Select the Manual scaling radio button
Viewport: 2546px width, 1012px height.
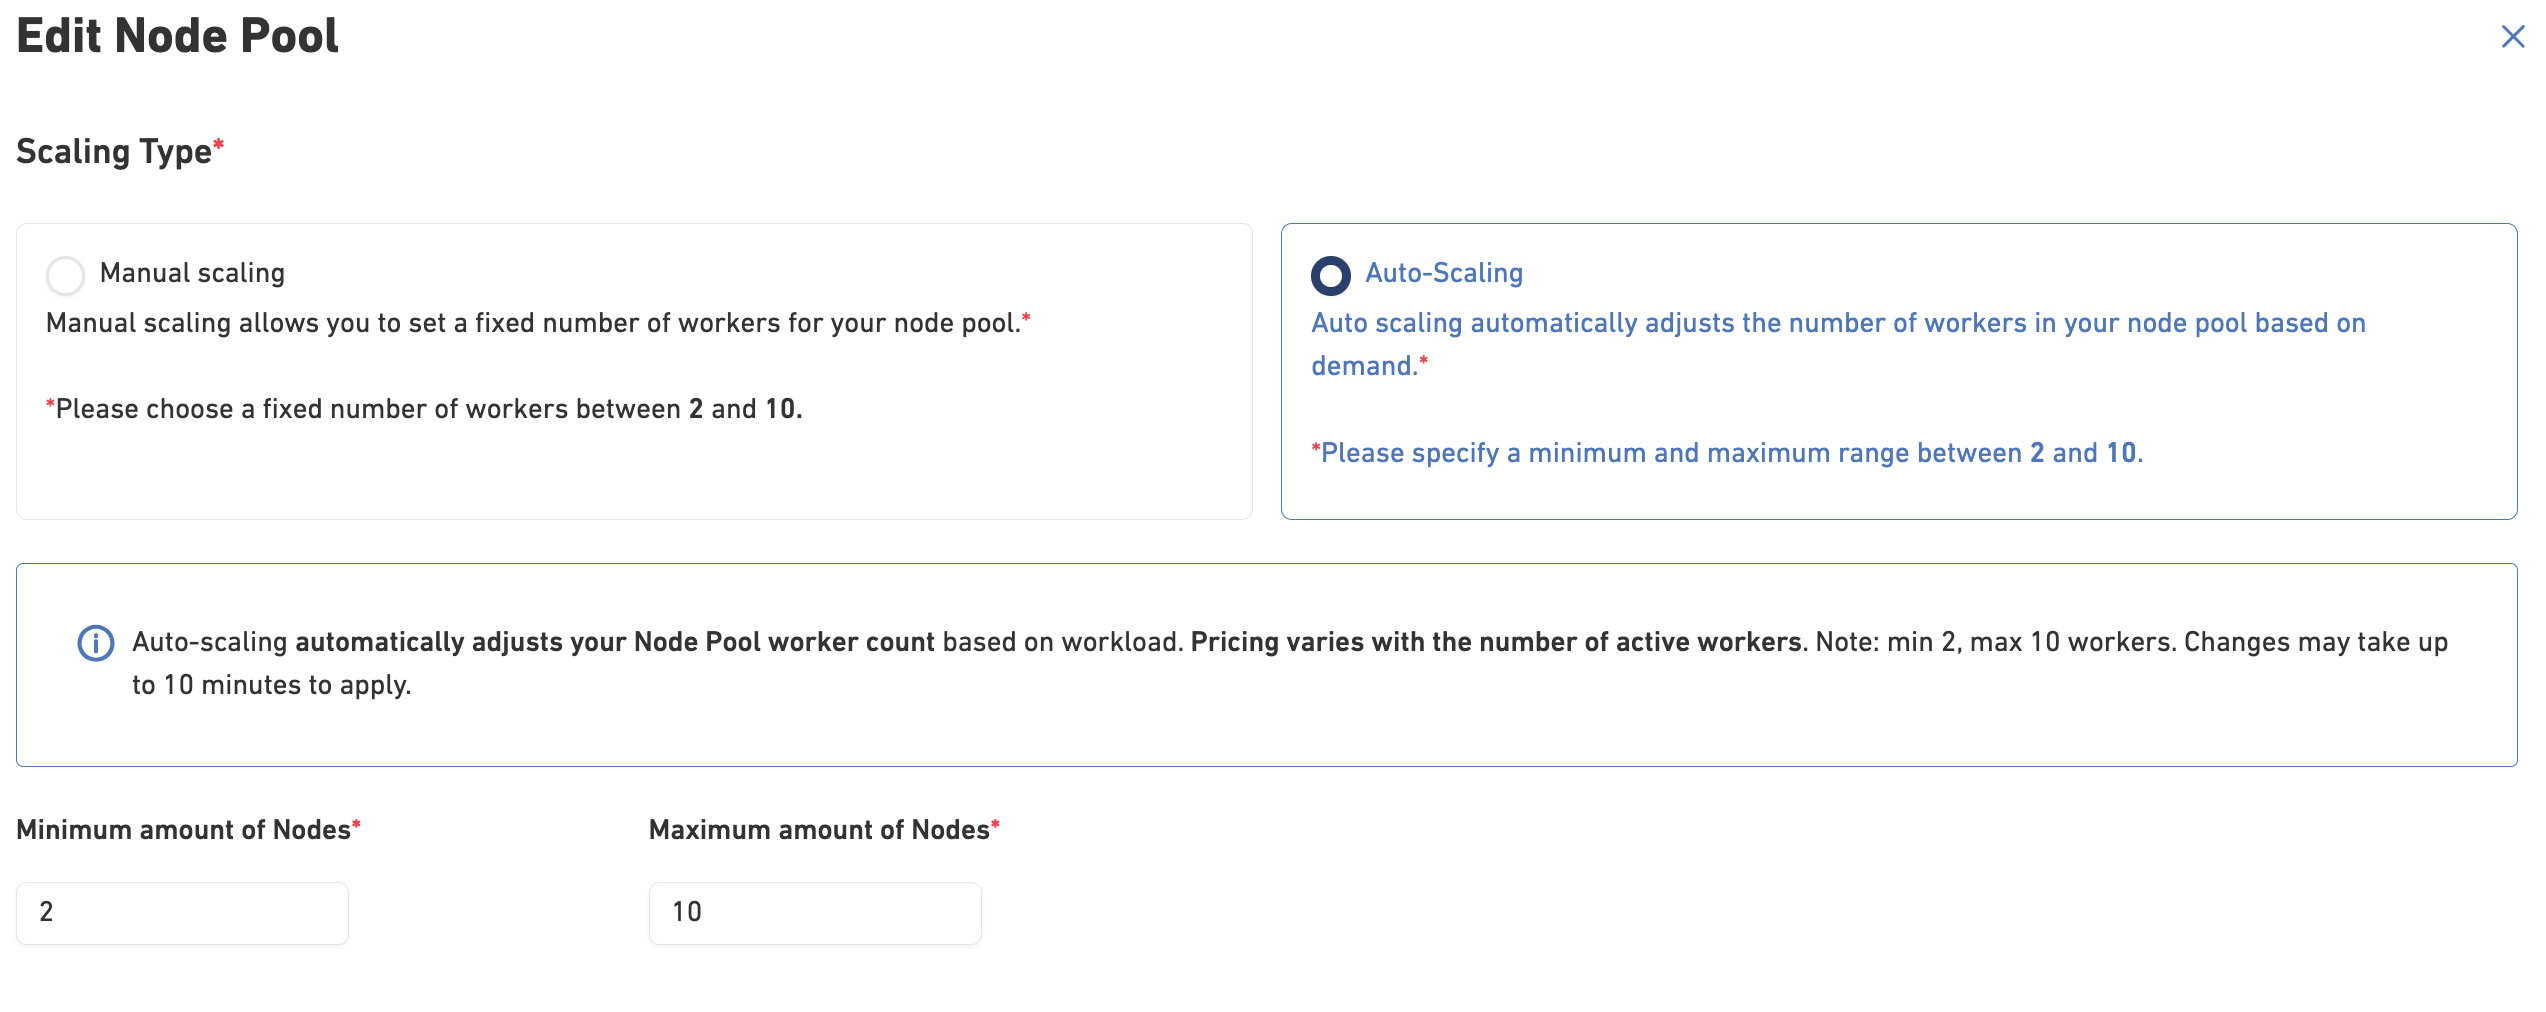coord(66,275)
